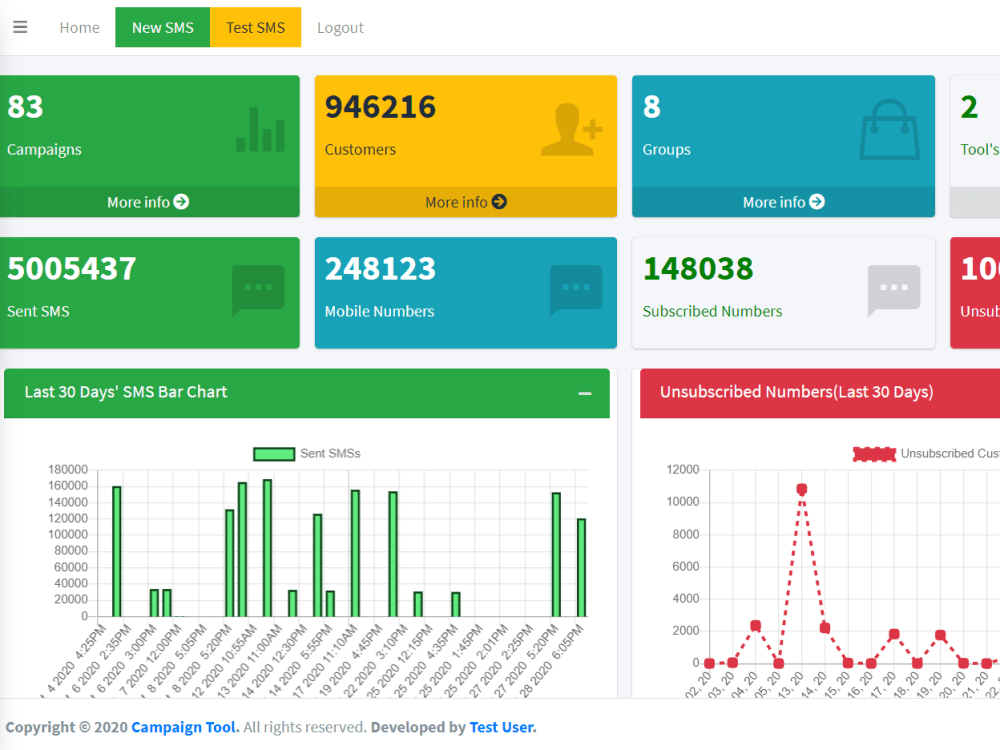The height and width of the screenshot is (750, 1000).
Task: Click the Sent SMS label
Action: (38, 311)
